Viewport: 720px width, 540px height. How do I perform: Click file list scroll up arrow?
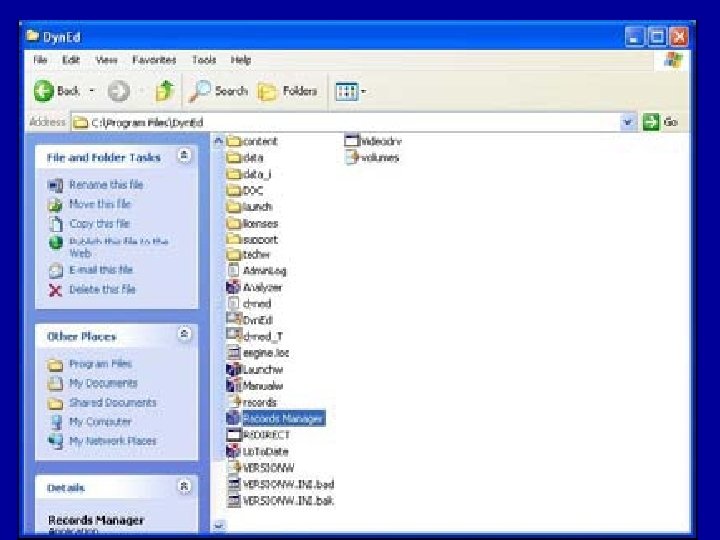219,141
